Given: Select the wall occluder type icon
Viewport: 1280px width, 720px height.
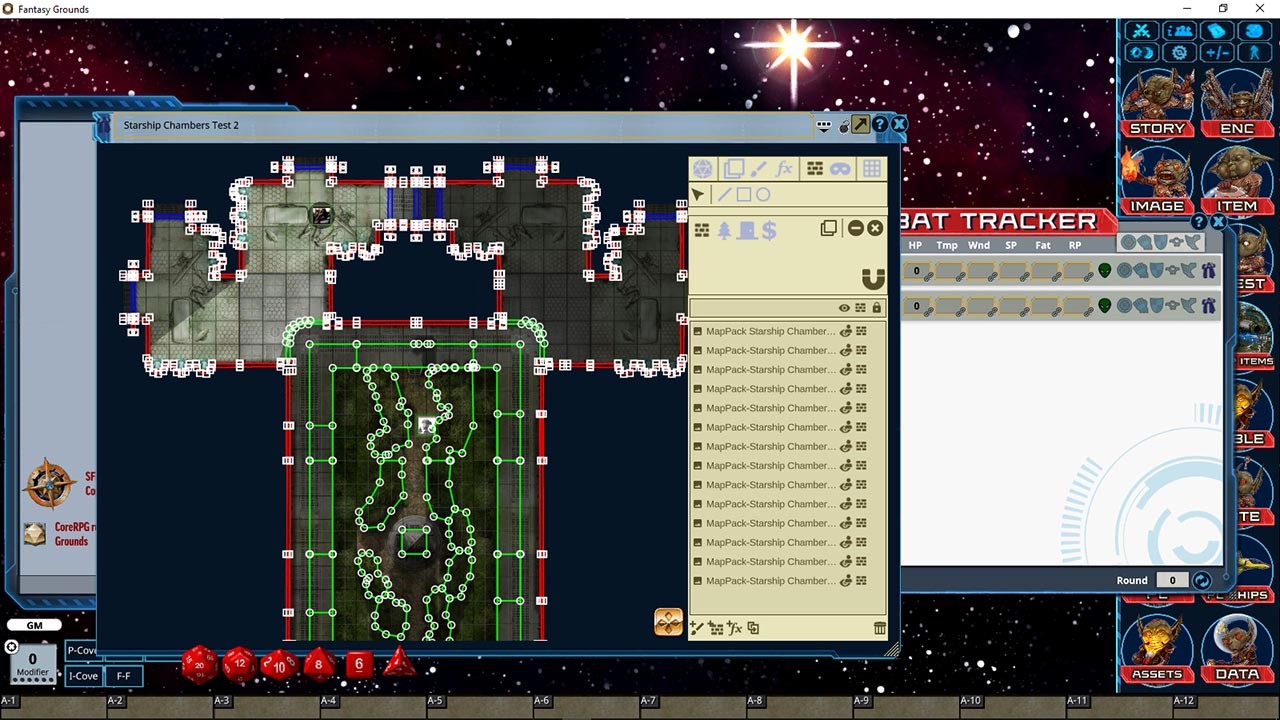Looking at the screenshot, I should [702, 230].
